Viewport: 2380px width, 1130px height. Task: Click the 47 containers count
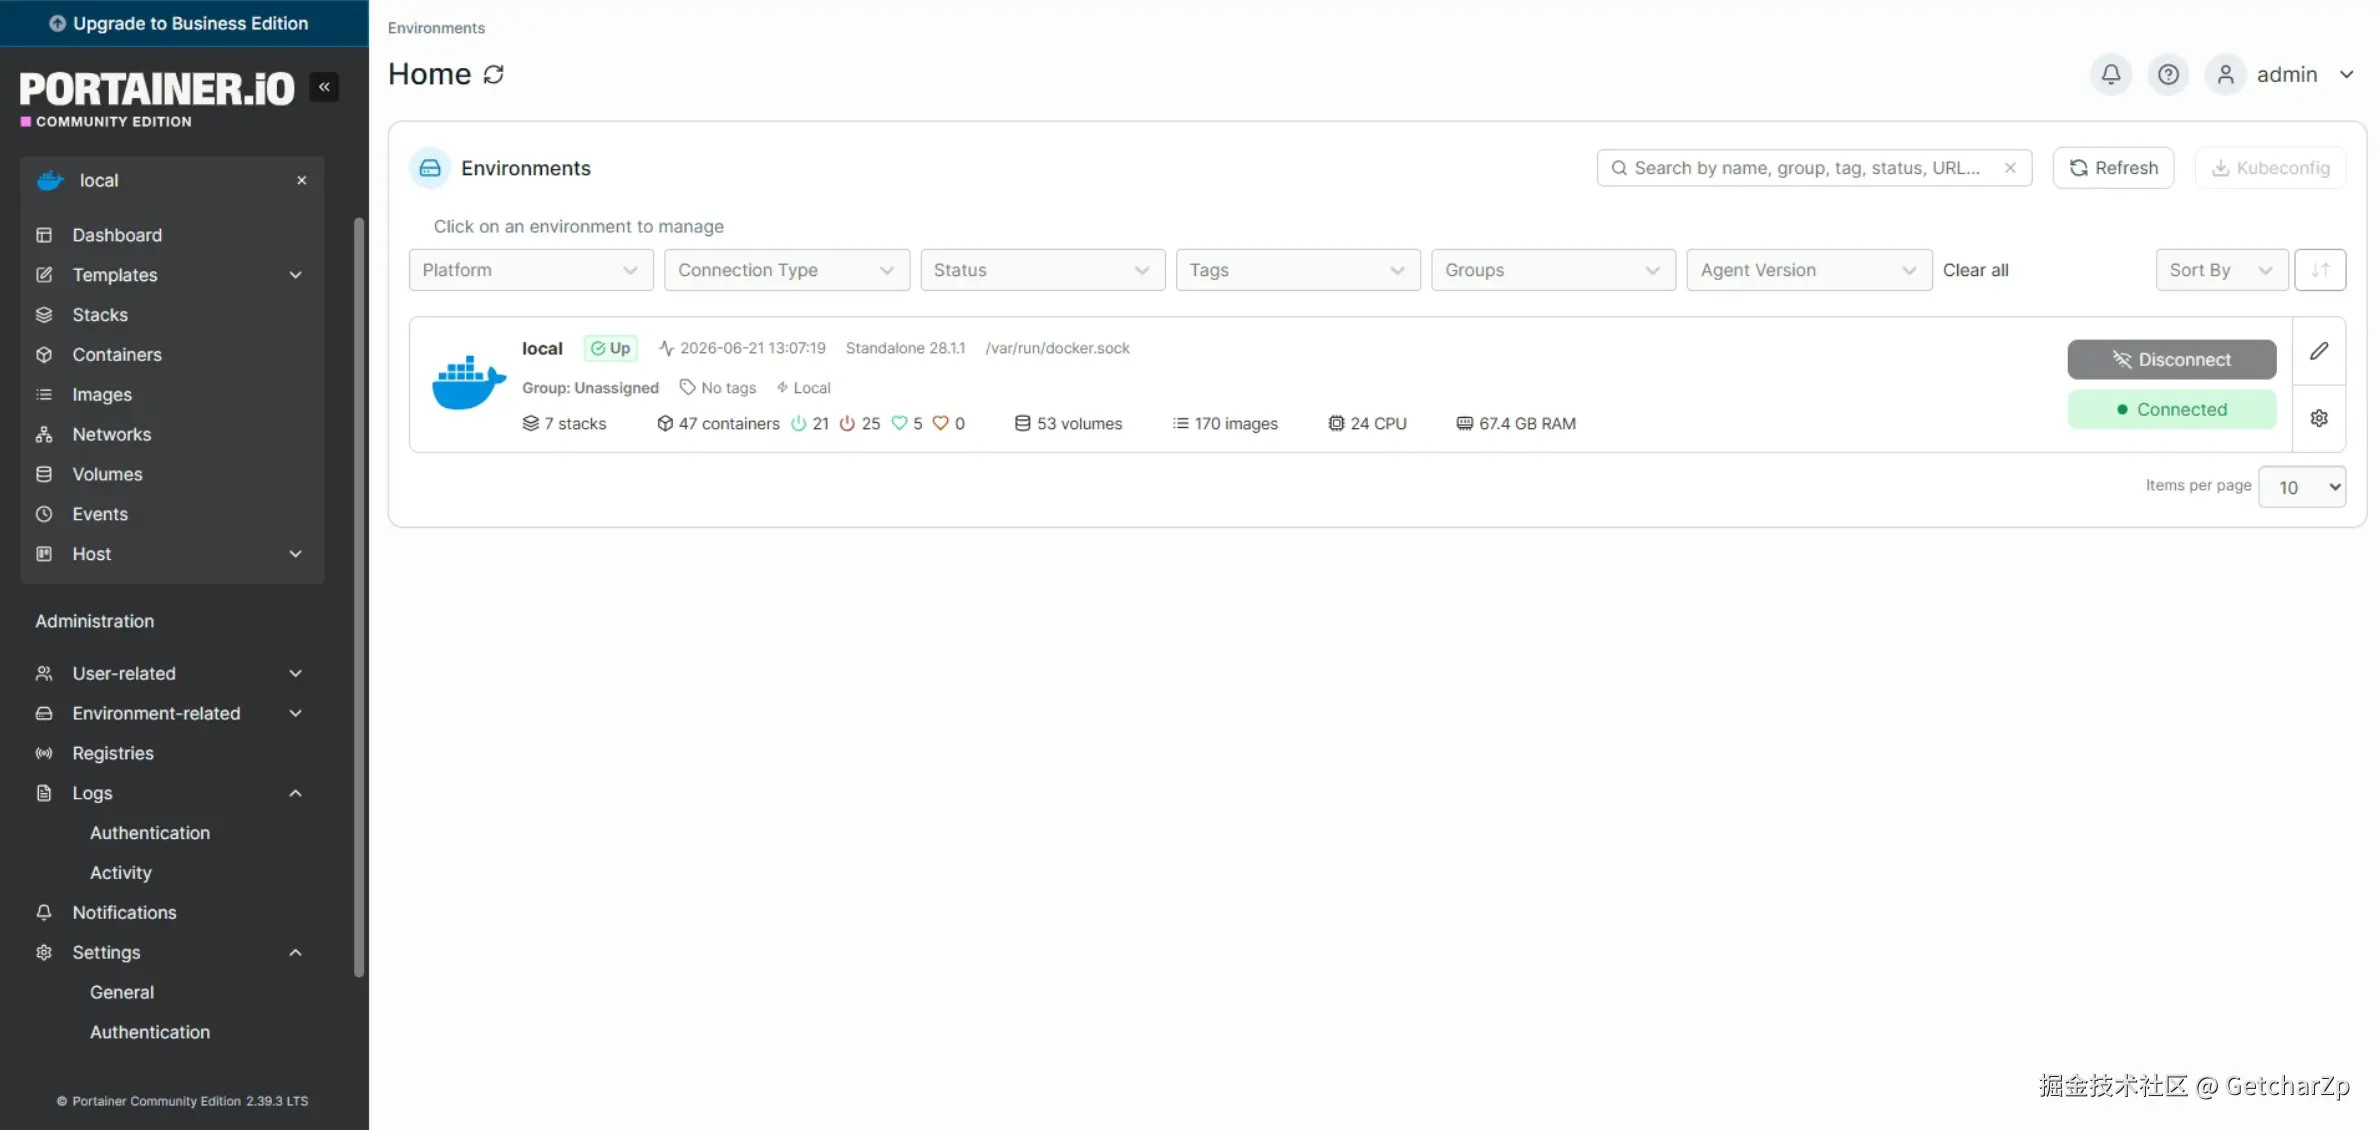coord(718,424)
